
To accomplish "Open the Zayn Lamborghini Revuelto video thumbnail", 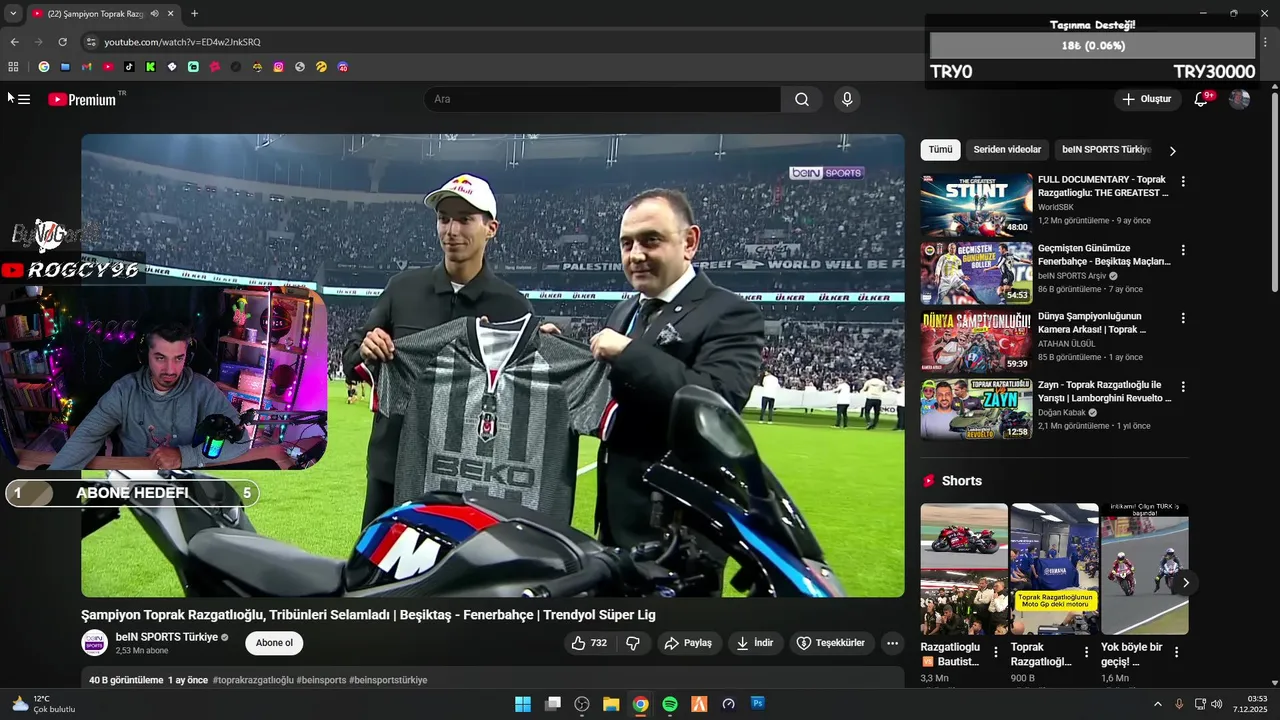I will point(976,409).
